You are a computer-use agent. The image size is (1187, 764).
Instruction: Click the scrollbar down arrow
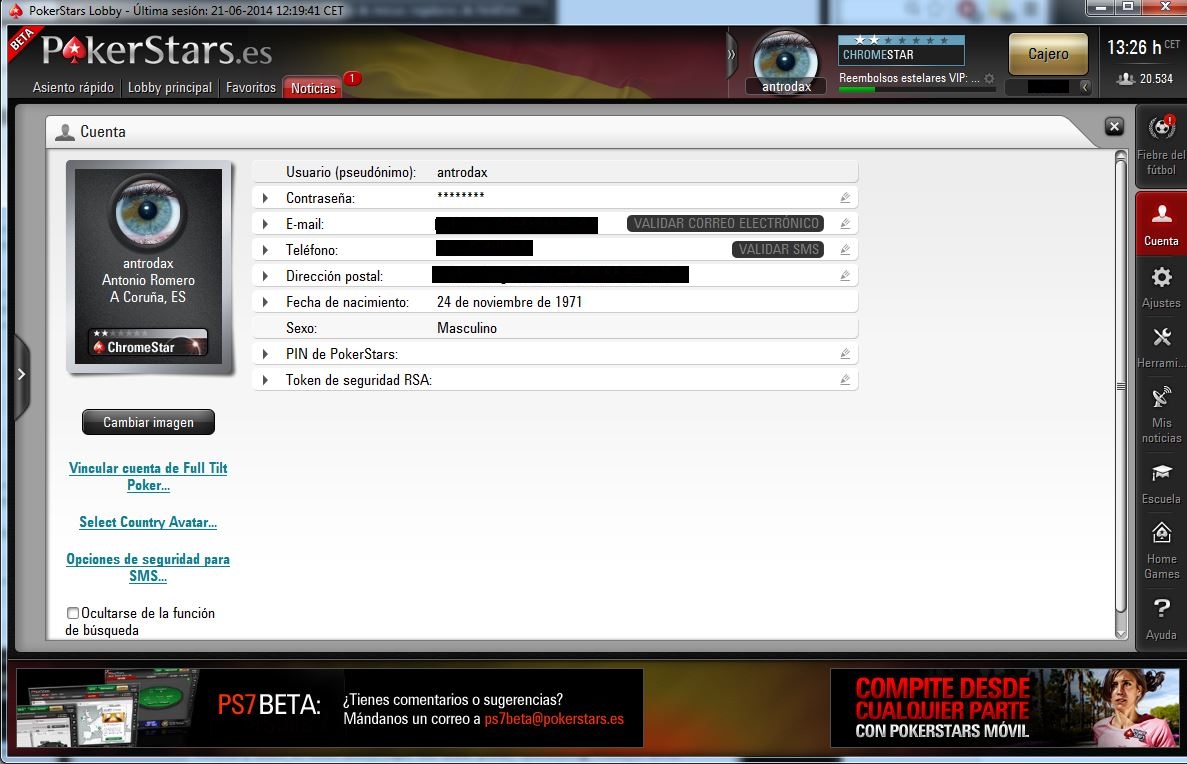tap(1121, 635)
